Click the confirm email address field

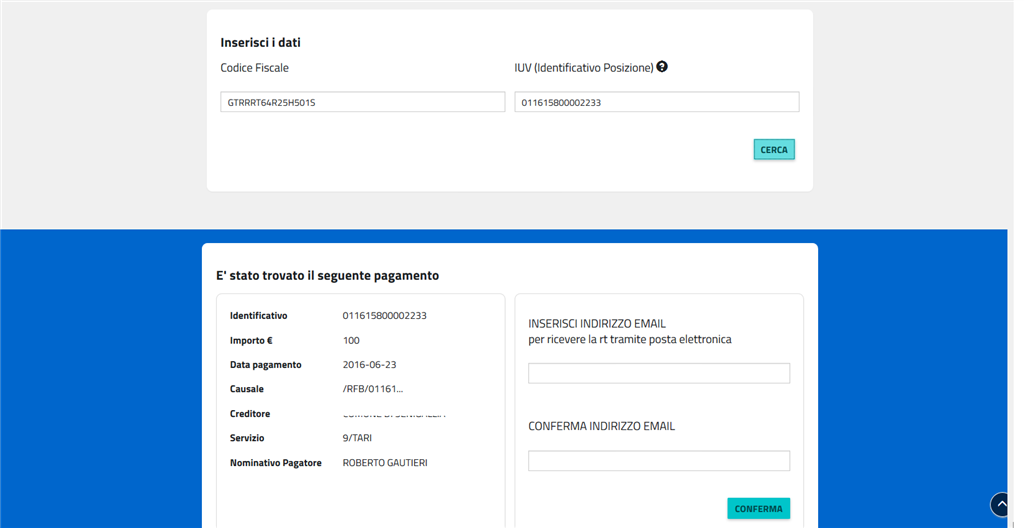658,461
